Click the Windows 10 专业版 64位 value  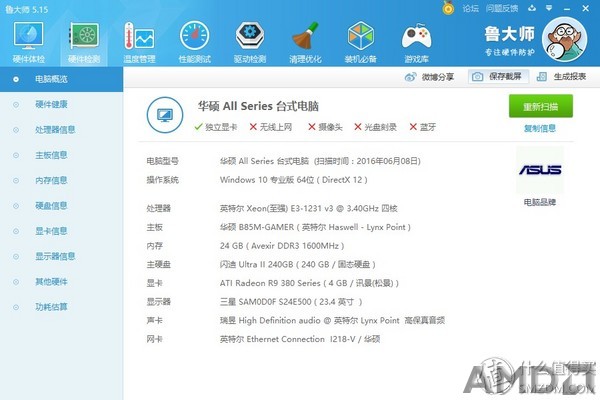293,180
